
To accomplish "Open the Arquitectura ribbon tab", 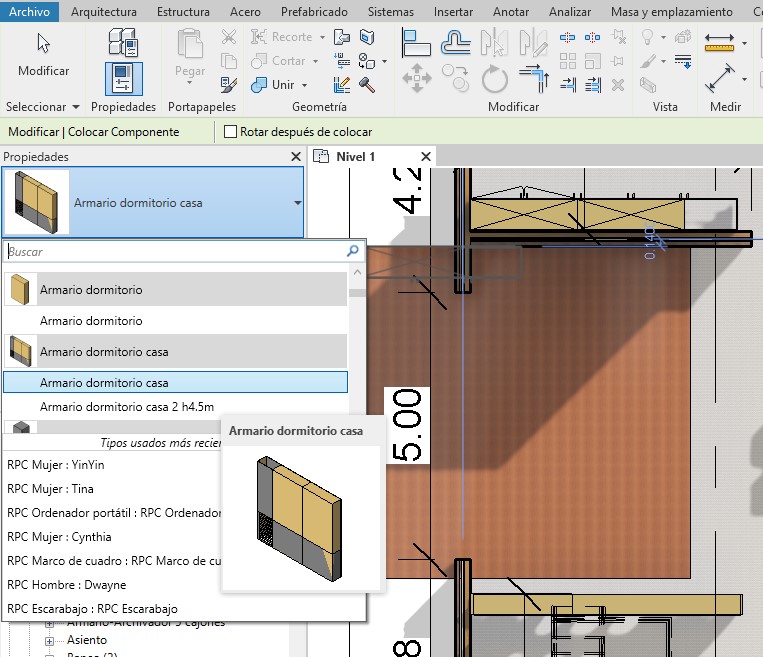I will pyautogui.click(x=105, y=12).
